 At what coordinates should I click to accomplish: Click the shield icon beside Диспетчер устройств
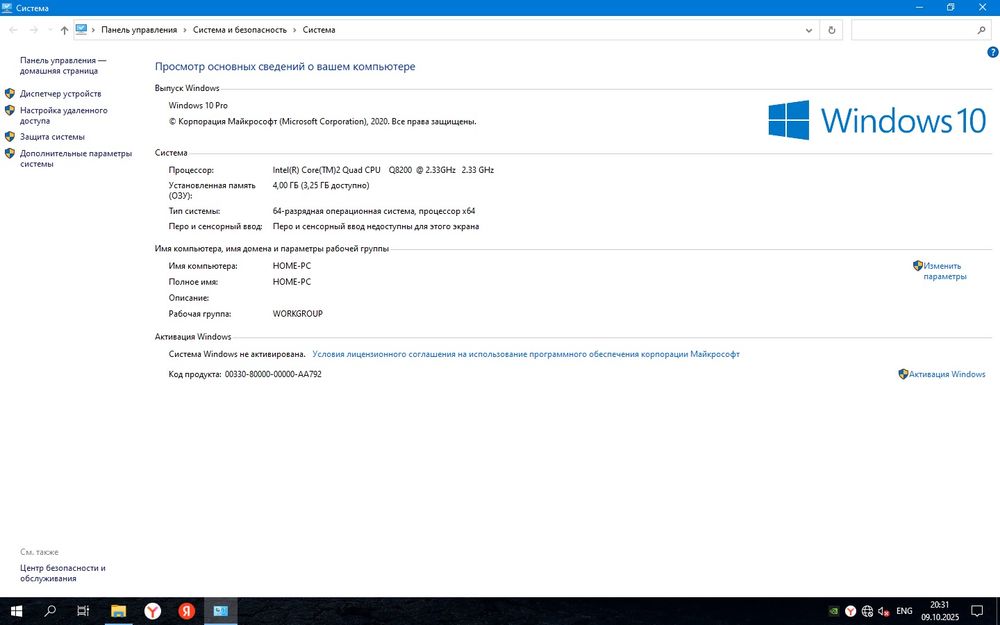10,94
